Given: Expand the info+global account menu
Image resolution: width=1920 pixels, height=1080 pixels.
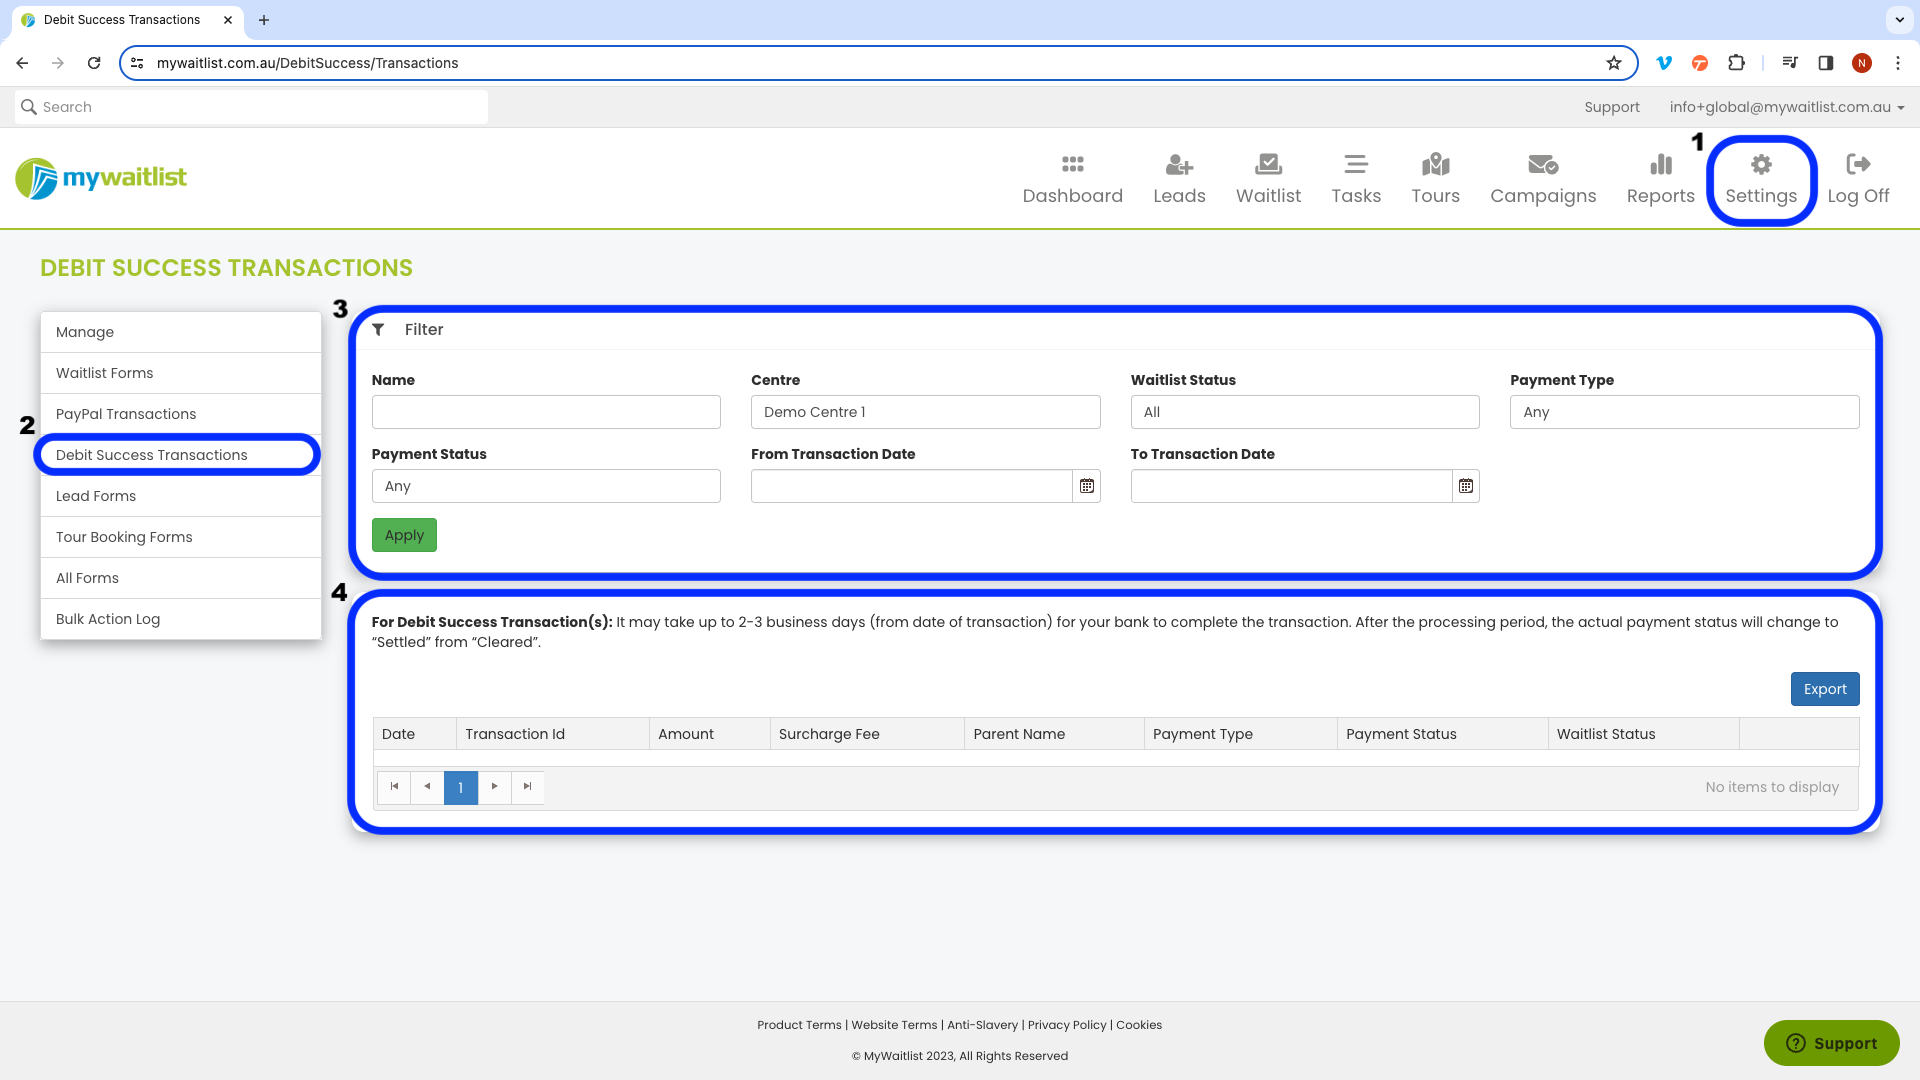Looking at the screenshot, I should tap(1786, 107).
